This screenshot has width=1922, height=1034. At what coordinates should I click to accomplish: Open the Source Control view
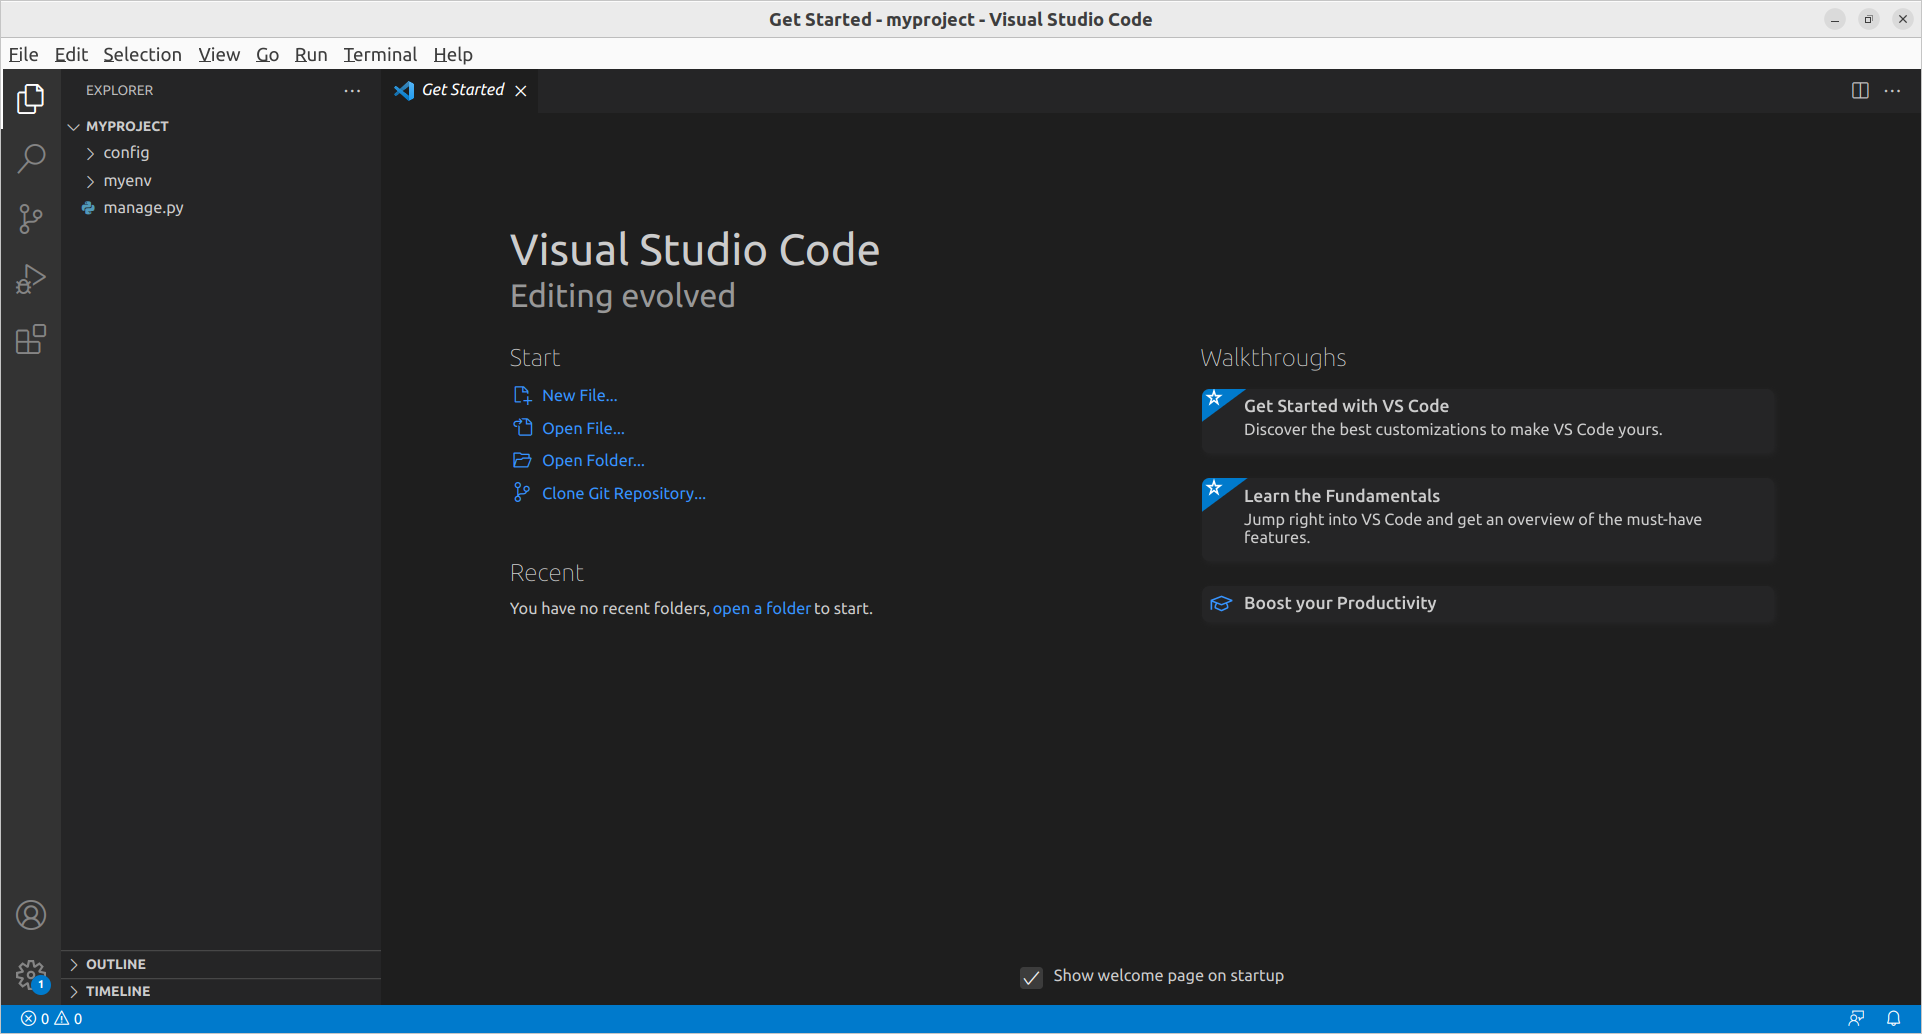tap(31, 218)
